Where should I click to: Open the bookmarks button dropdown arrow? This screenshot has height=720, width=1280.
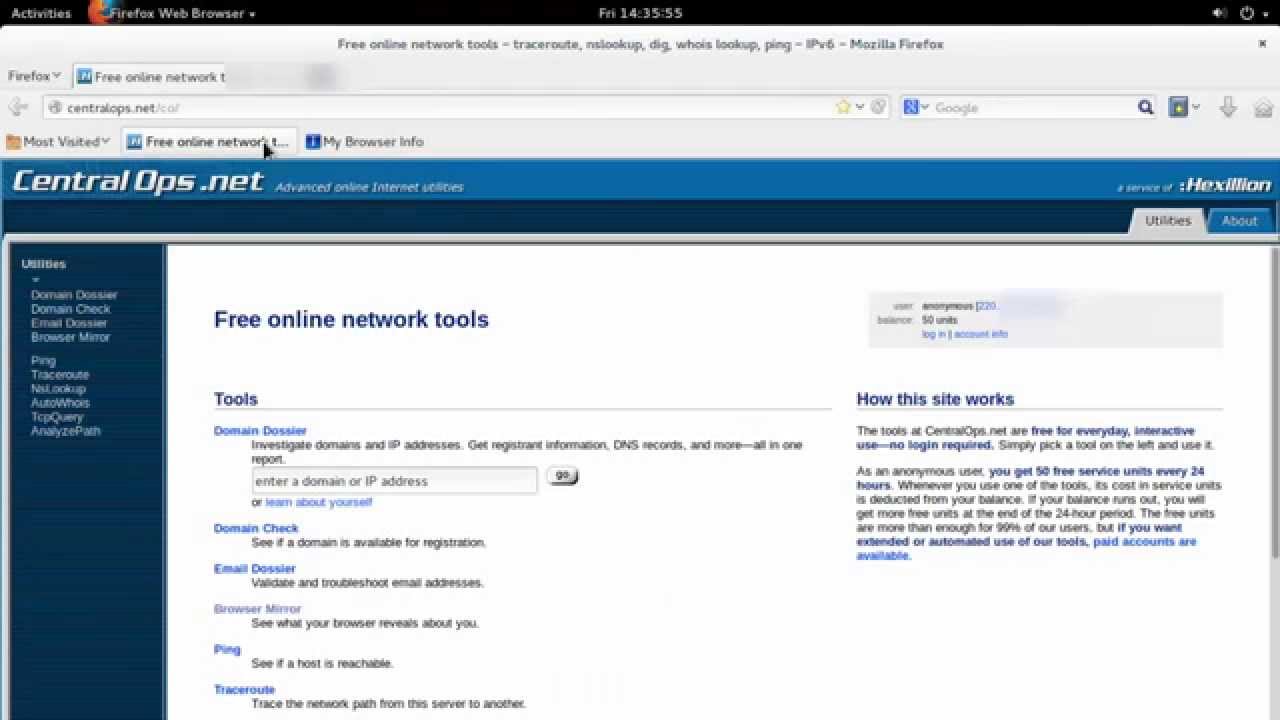(1196, 107)
